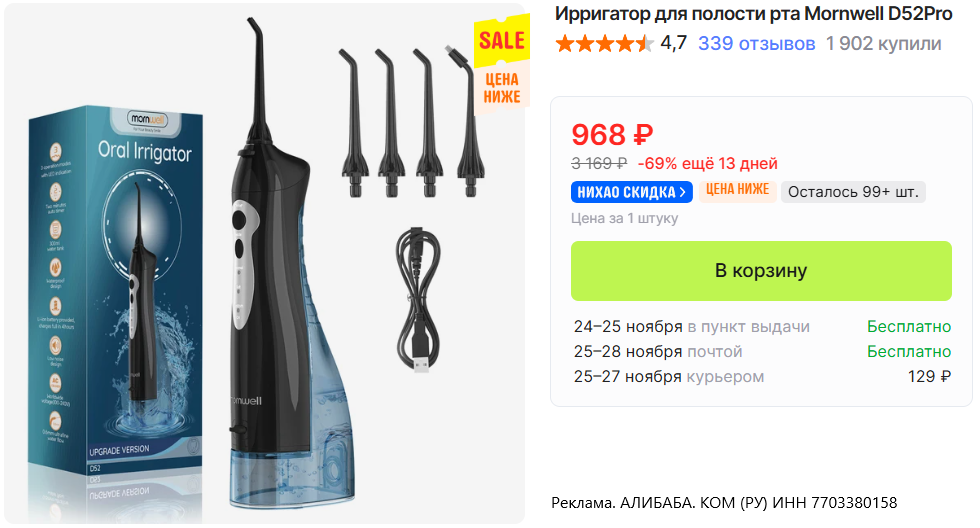Click the USB charging cable in photo

click(x=418, y=299)
